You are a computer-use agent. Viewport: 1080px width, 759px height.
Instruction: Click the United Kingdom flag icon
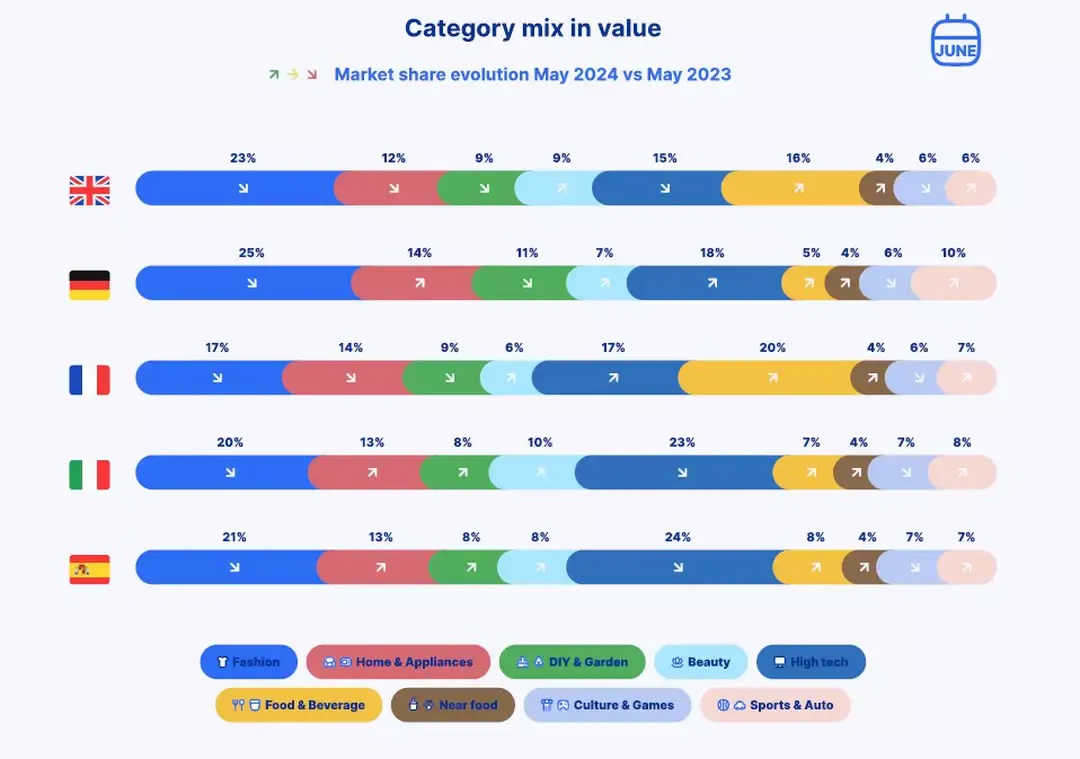tap(90, 191)
